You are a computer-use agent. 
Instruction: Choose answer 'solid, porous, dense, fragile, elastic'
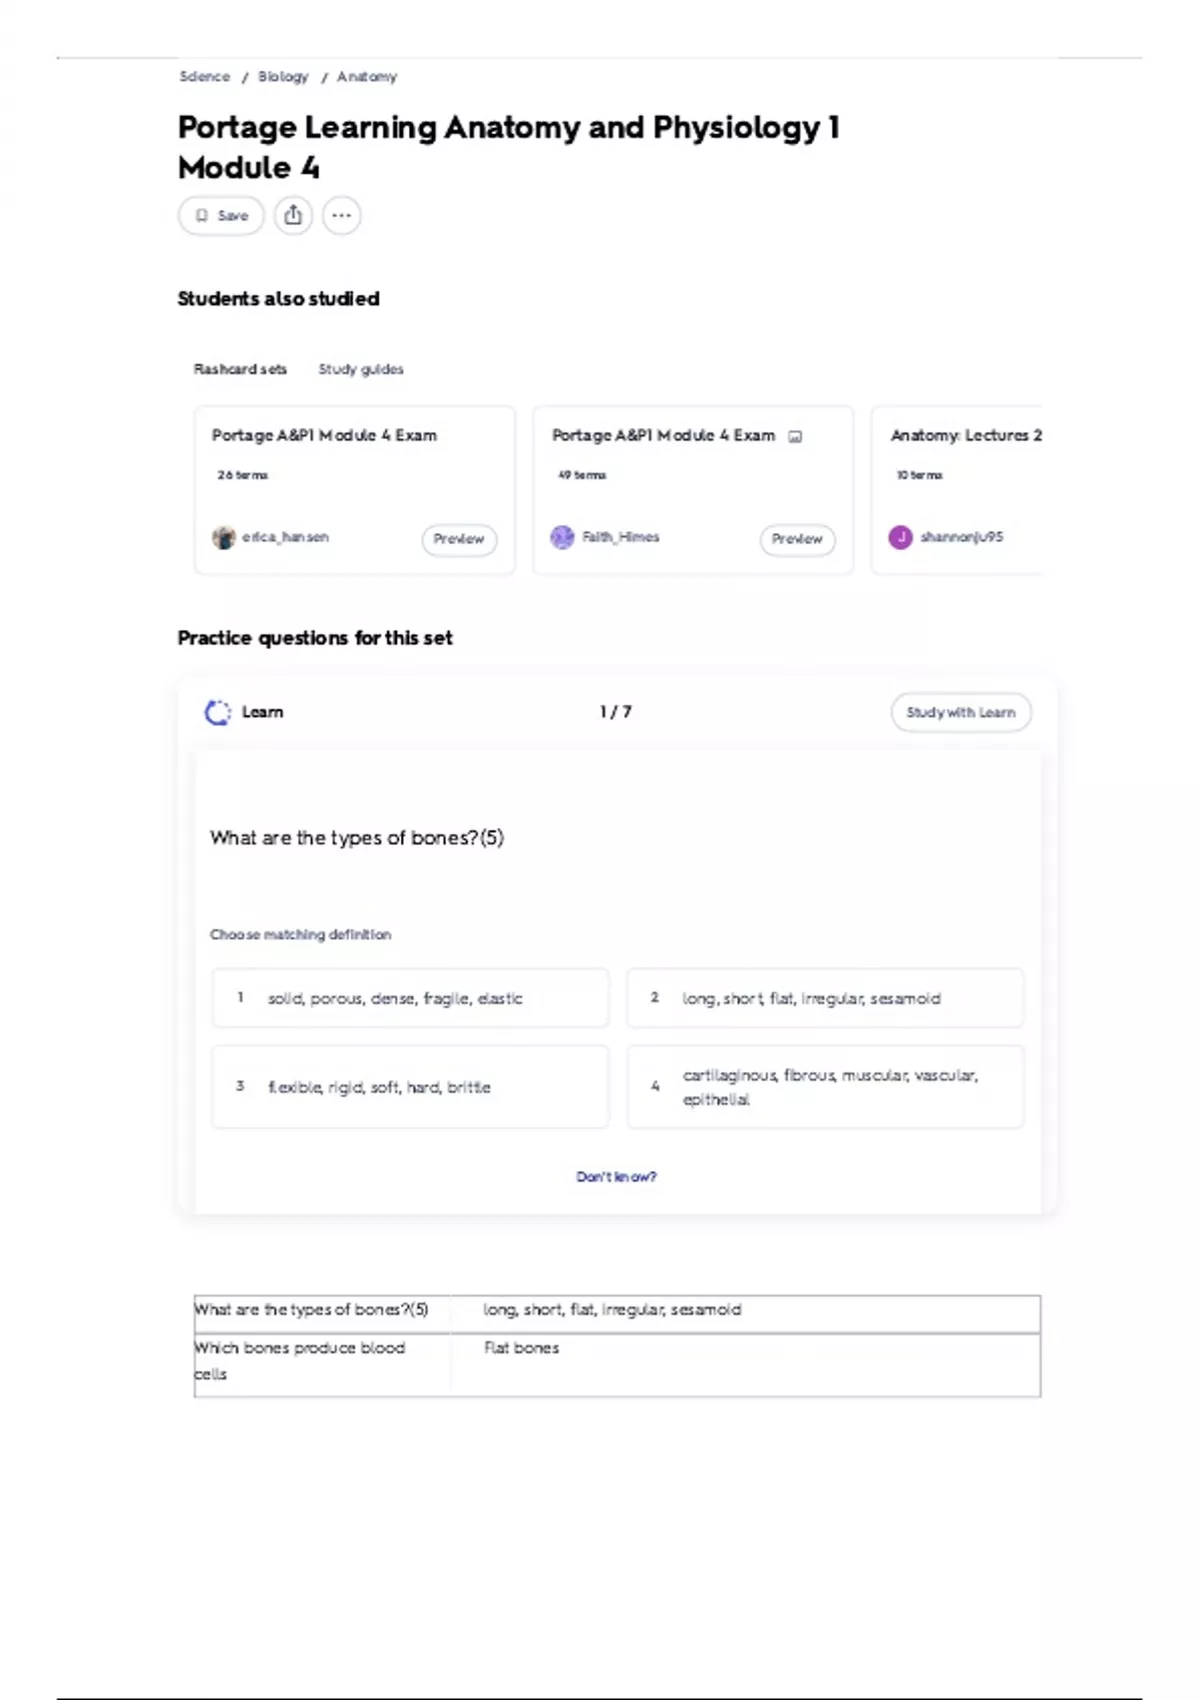click(x=410, y=998)
